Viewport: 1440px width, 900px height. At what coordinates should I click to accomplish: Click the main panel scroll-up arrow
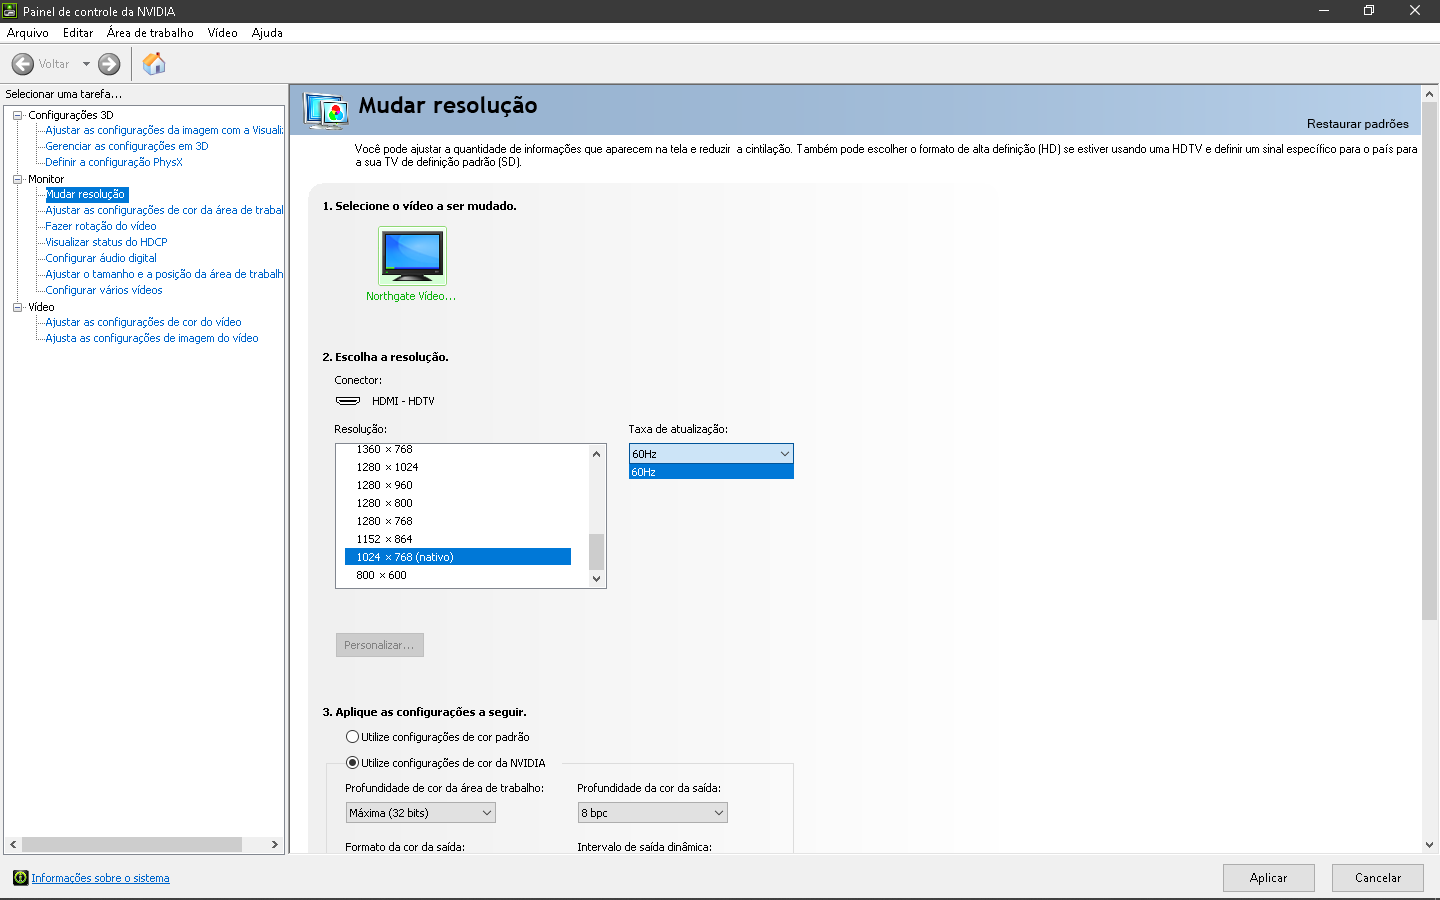[x=1429, y=94]
